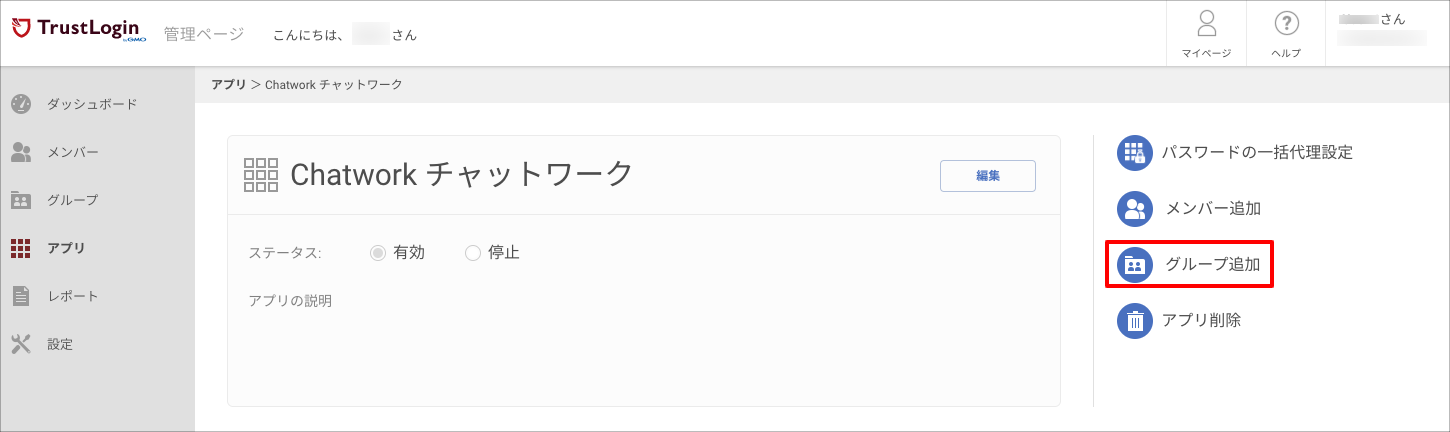Screen dimensions: 1450x432
Task: Open the ヘルプ question mark icon
Action: click(1286, 23)
